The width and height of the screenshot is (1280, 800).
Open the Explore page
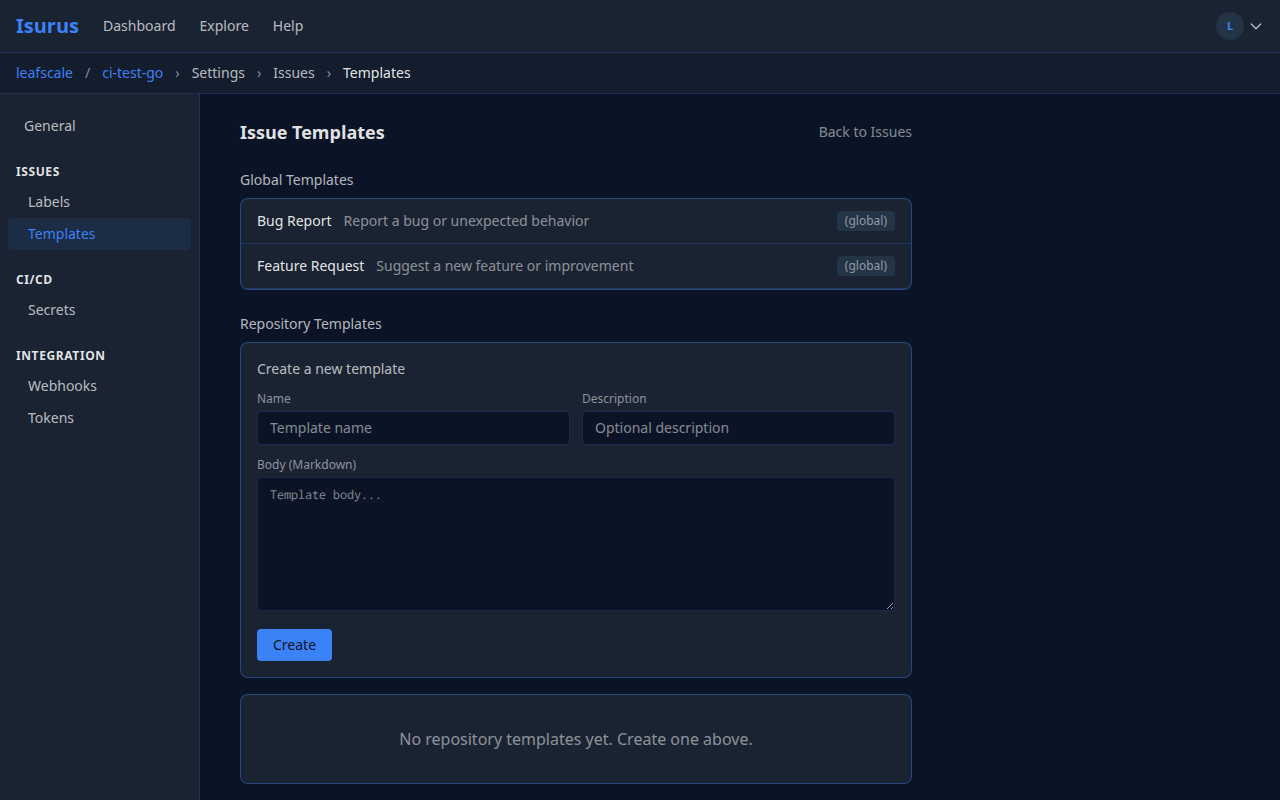point(224,26)
